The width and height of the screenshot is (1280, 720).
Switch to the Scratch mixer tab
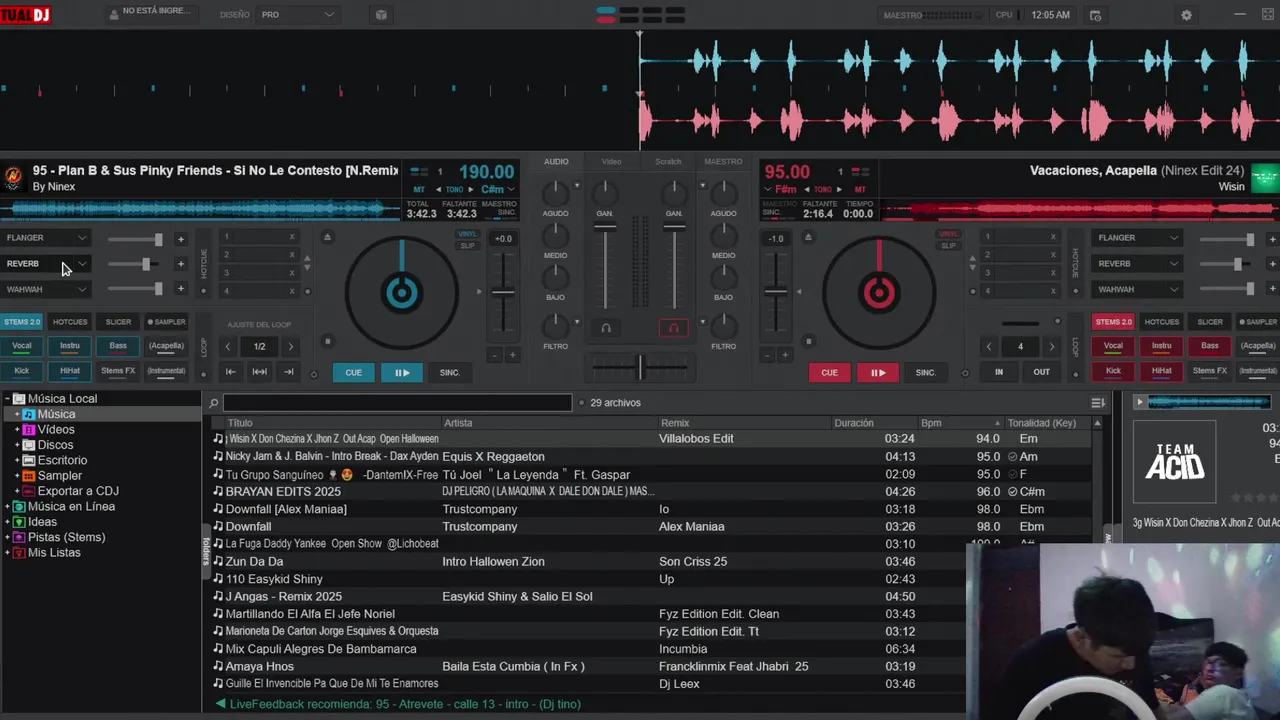click(x=668, y=161)
